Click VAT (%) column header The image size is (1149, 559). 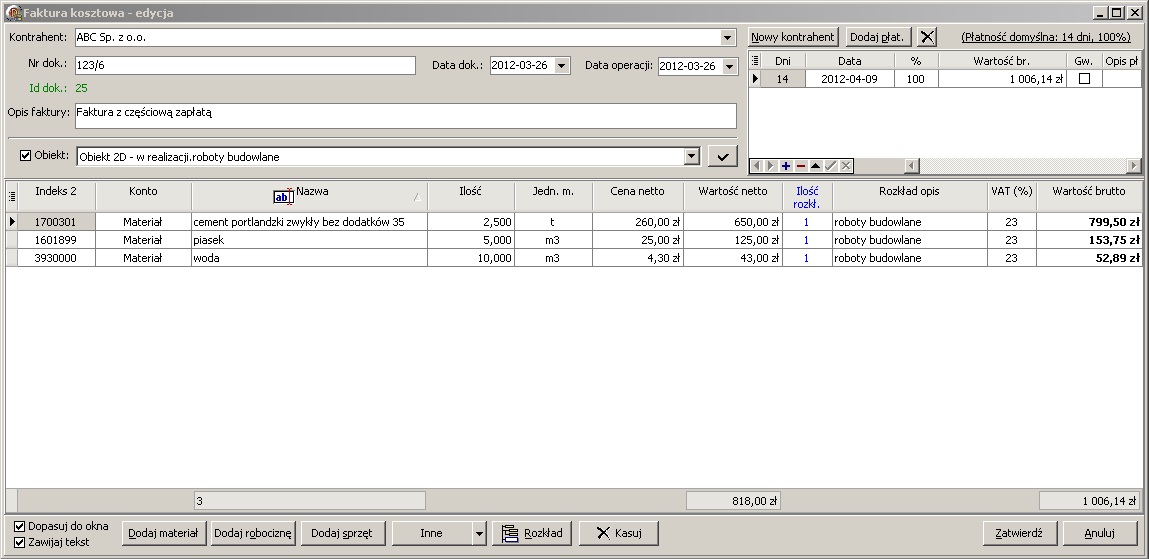(1012, 196)
